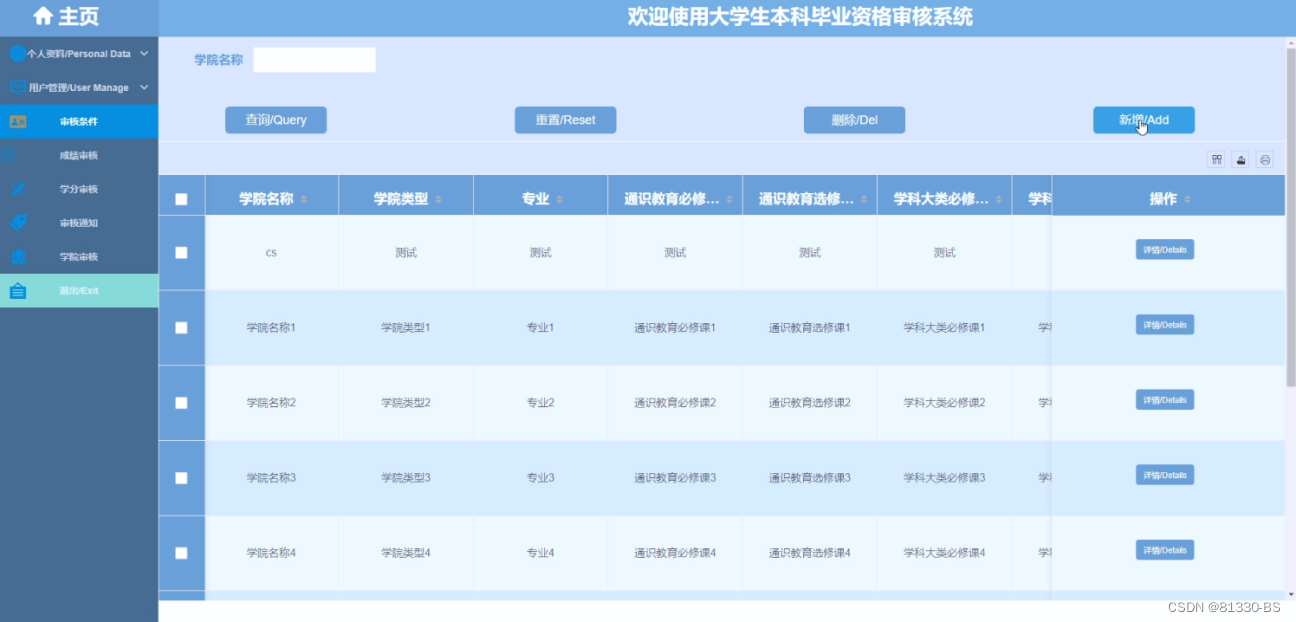Screen dimensions: 1296x622
Task: Open the 主页 home menu
Action: click(79, 17)
